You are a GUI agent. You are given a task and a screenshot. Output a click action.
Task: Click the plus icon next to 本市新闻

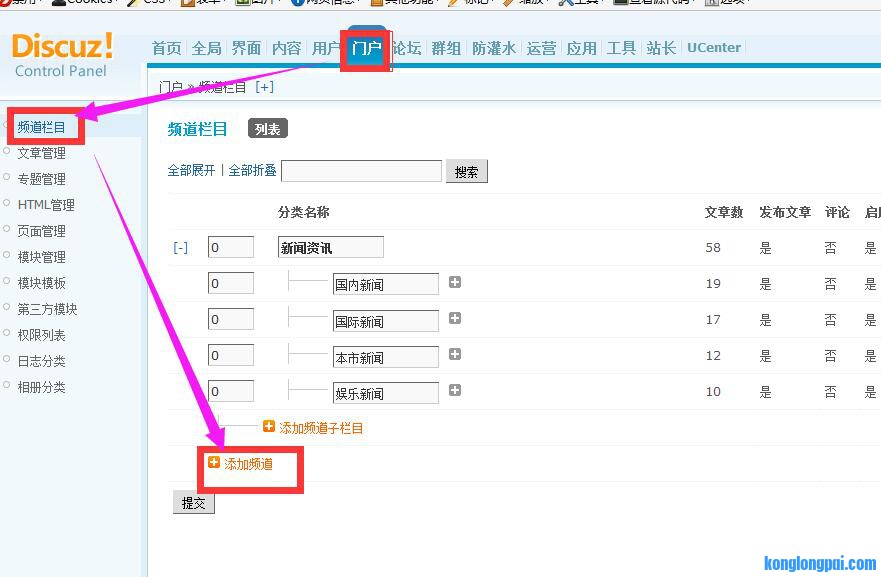pyautogui.click(x=455, y=355)
